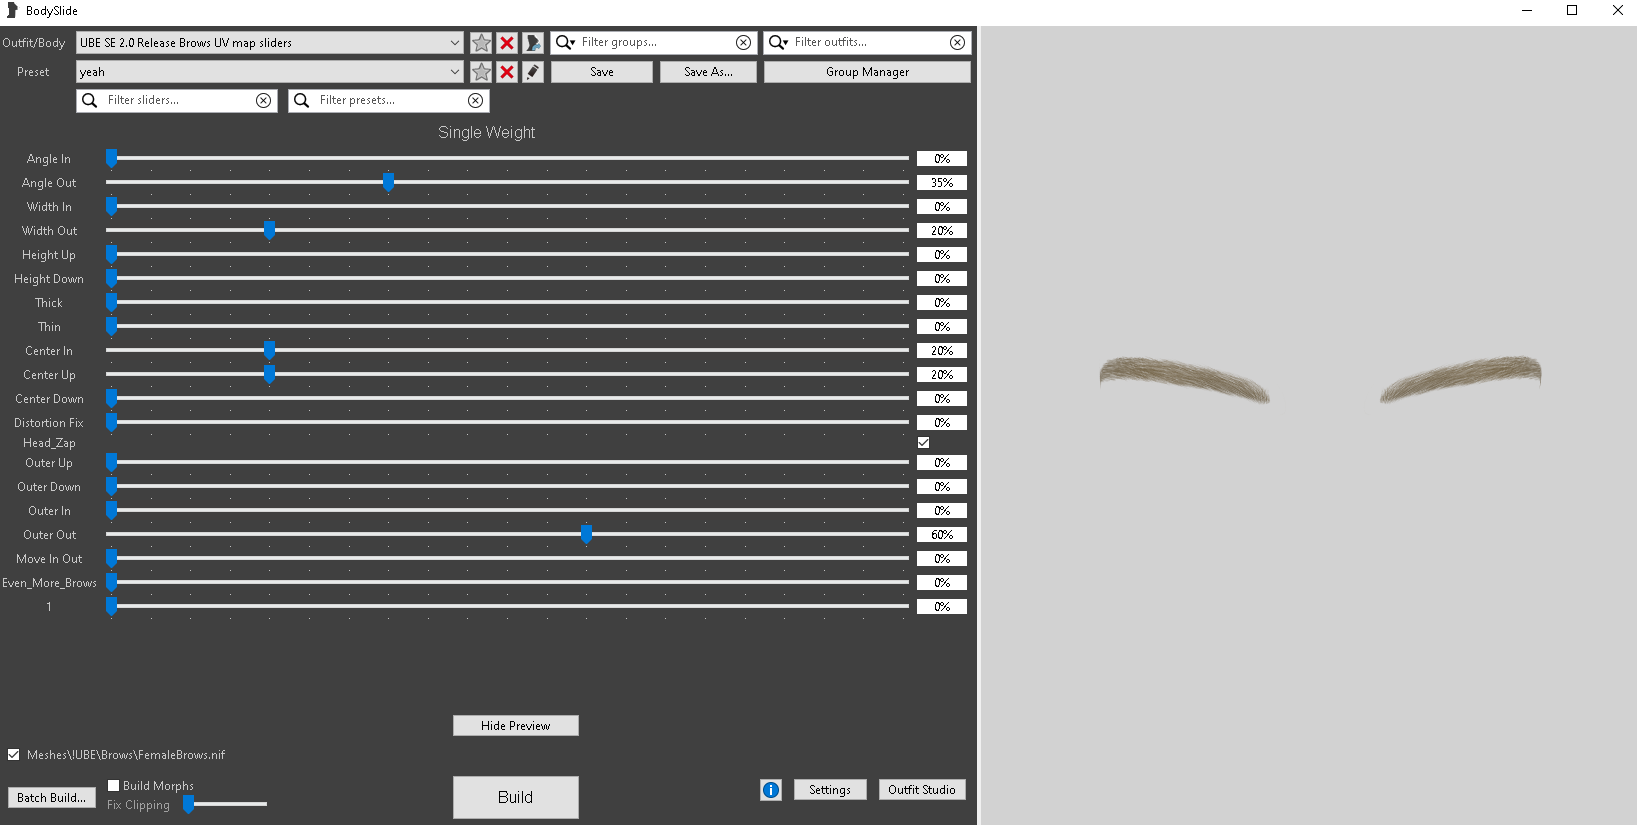The image size is (1637, 825).
Task: Delete the 'yeah' preset with red X
Action: (507, 72)
